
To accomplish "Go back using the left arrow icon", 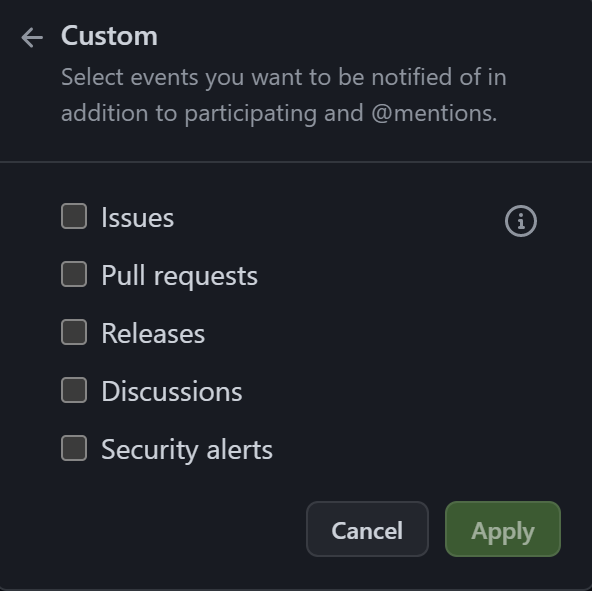I will (32, 37).
